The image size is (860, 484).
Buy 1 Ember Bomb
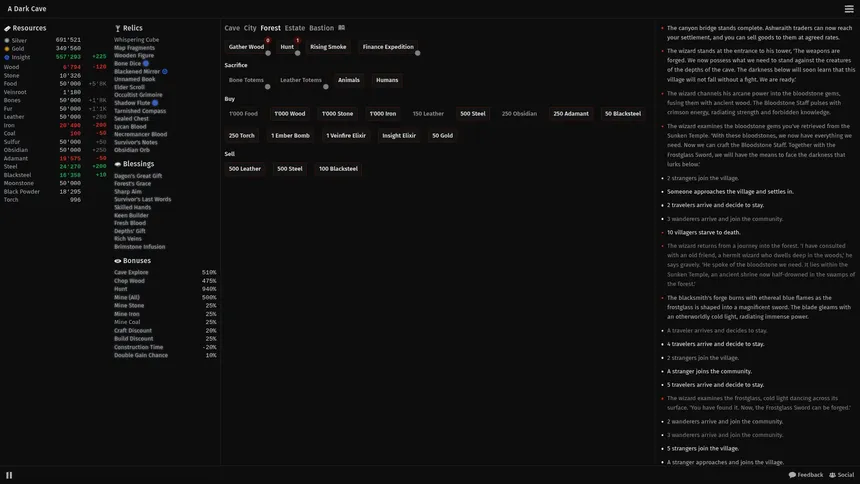tap(290, 136)
